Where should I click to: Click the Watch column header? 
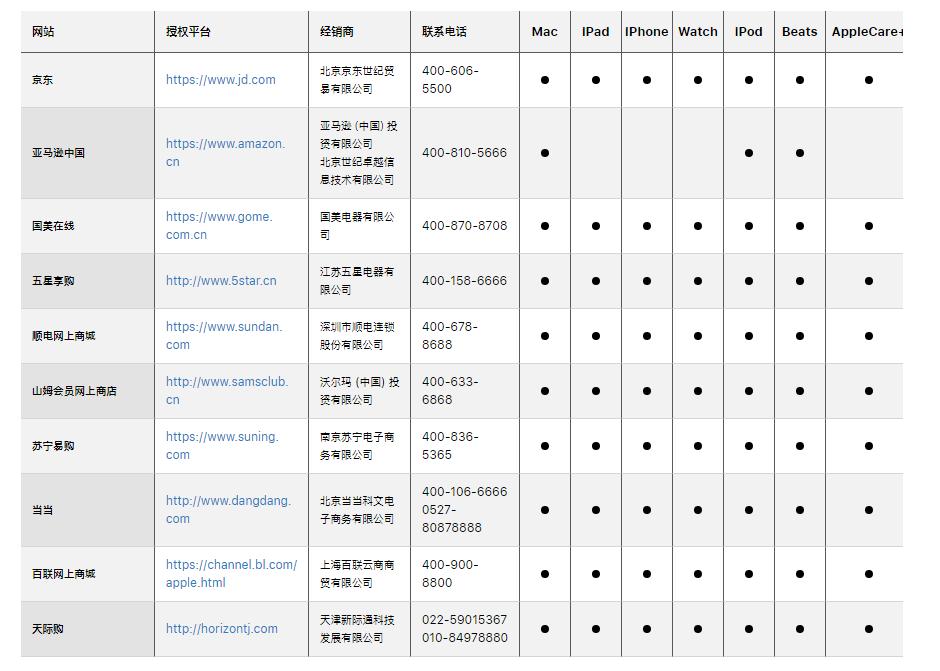point(697,32)
